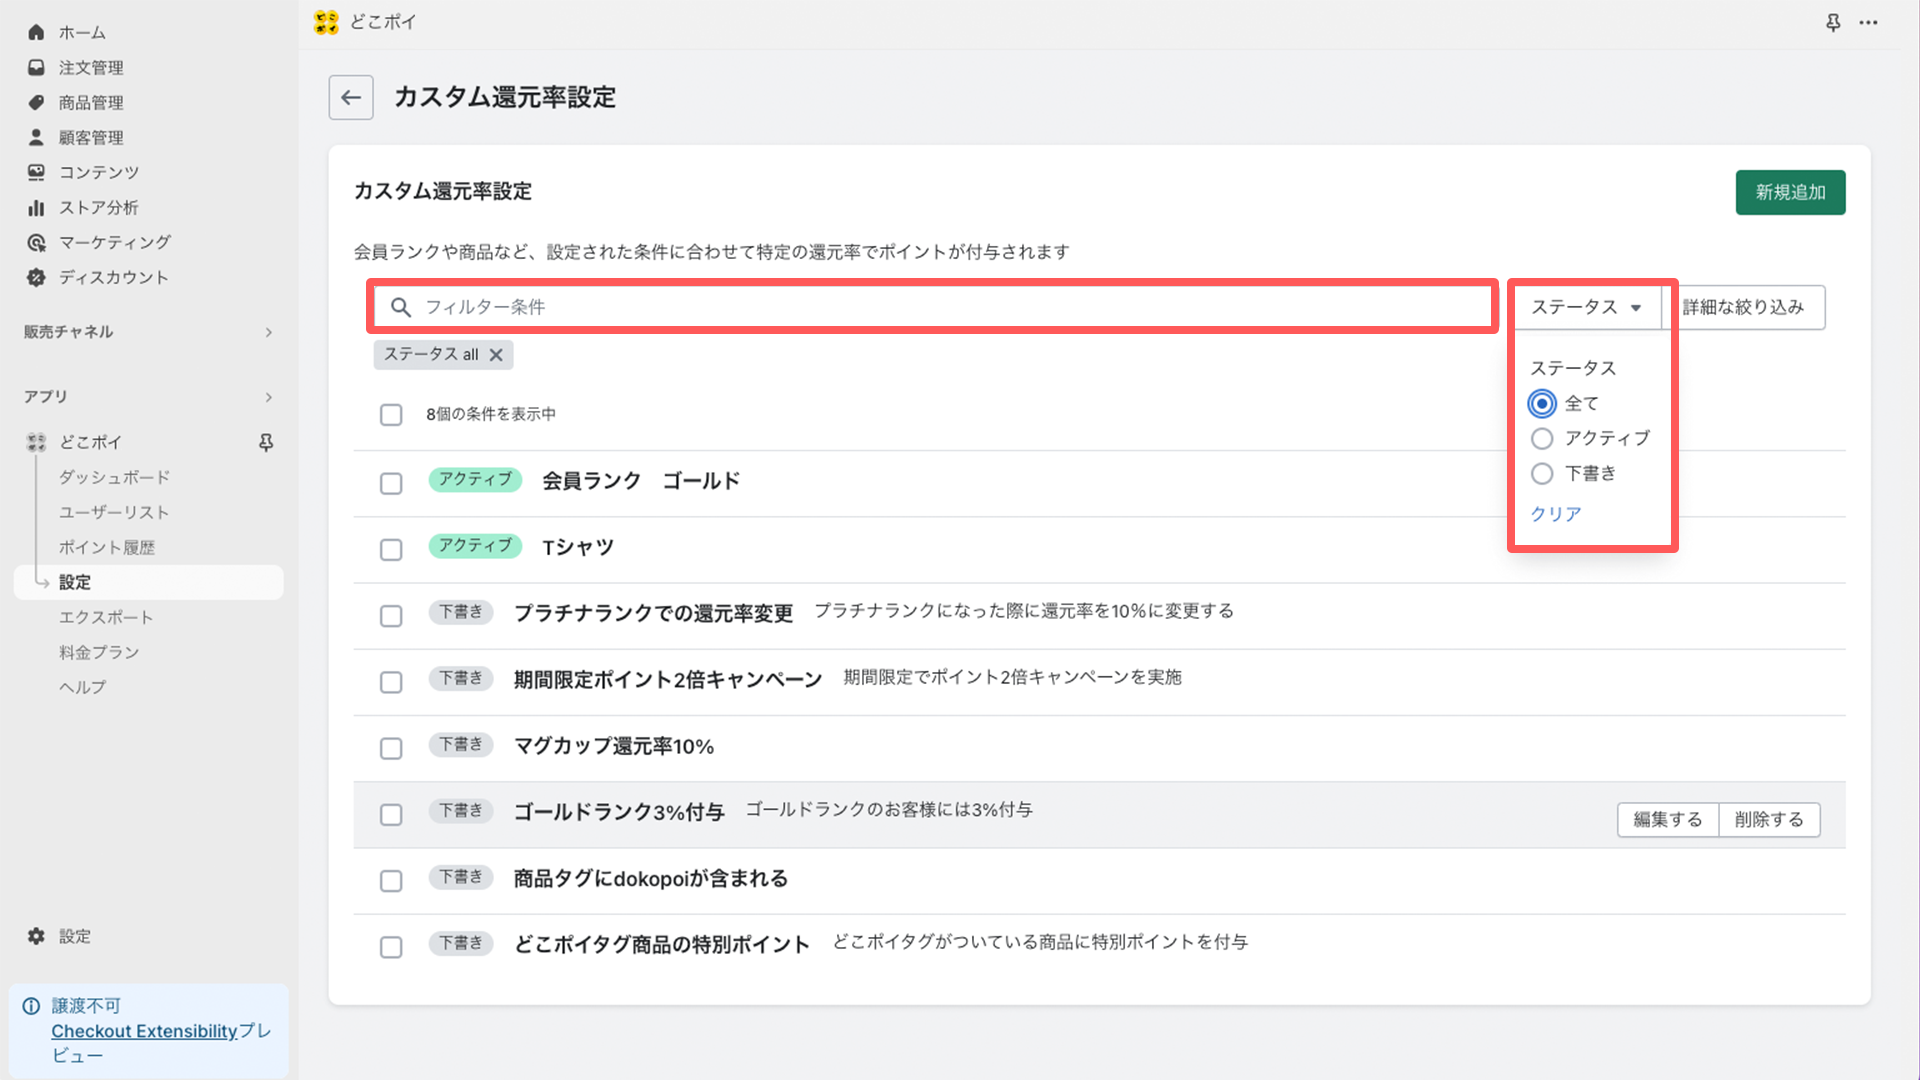Click the customer management person icon
Image resolution: width=1920 pixels, height=1080 pixels.
[36, 137]
